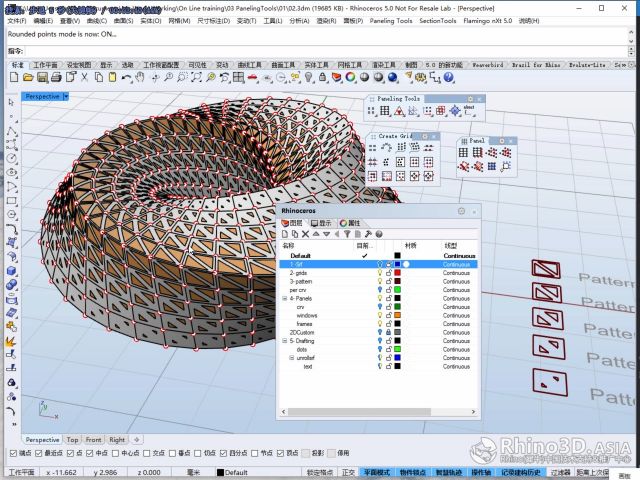The image size is (640, 480).
Task: Open the Rhinoceros panel gear options
Action: coord(461,211)
